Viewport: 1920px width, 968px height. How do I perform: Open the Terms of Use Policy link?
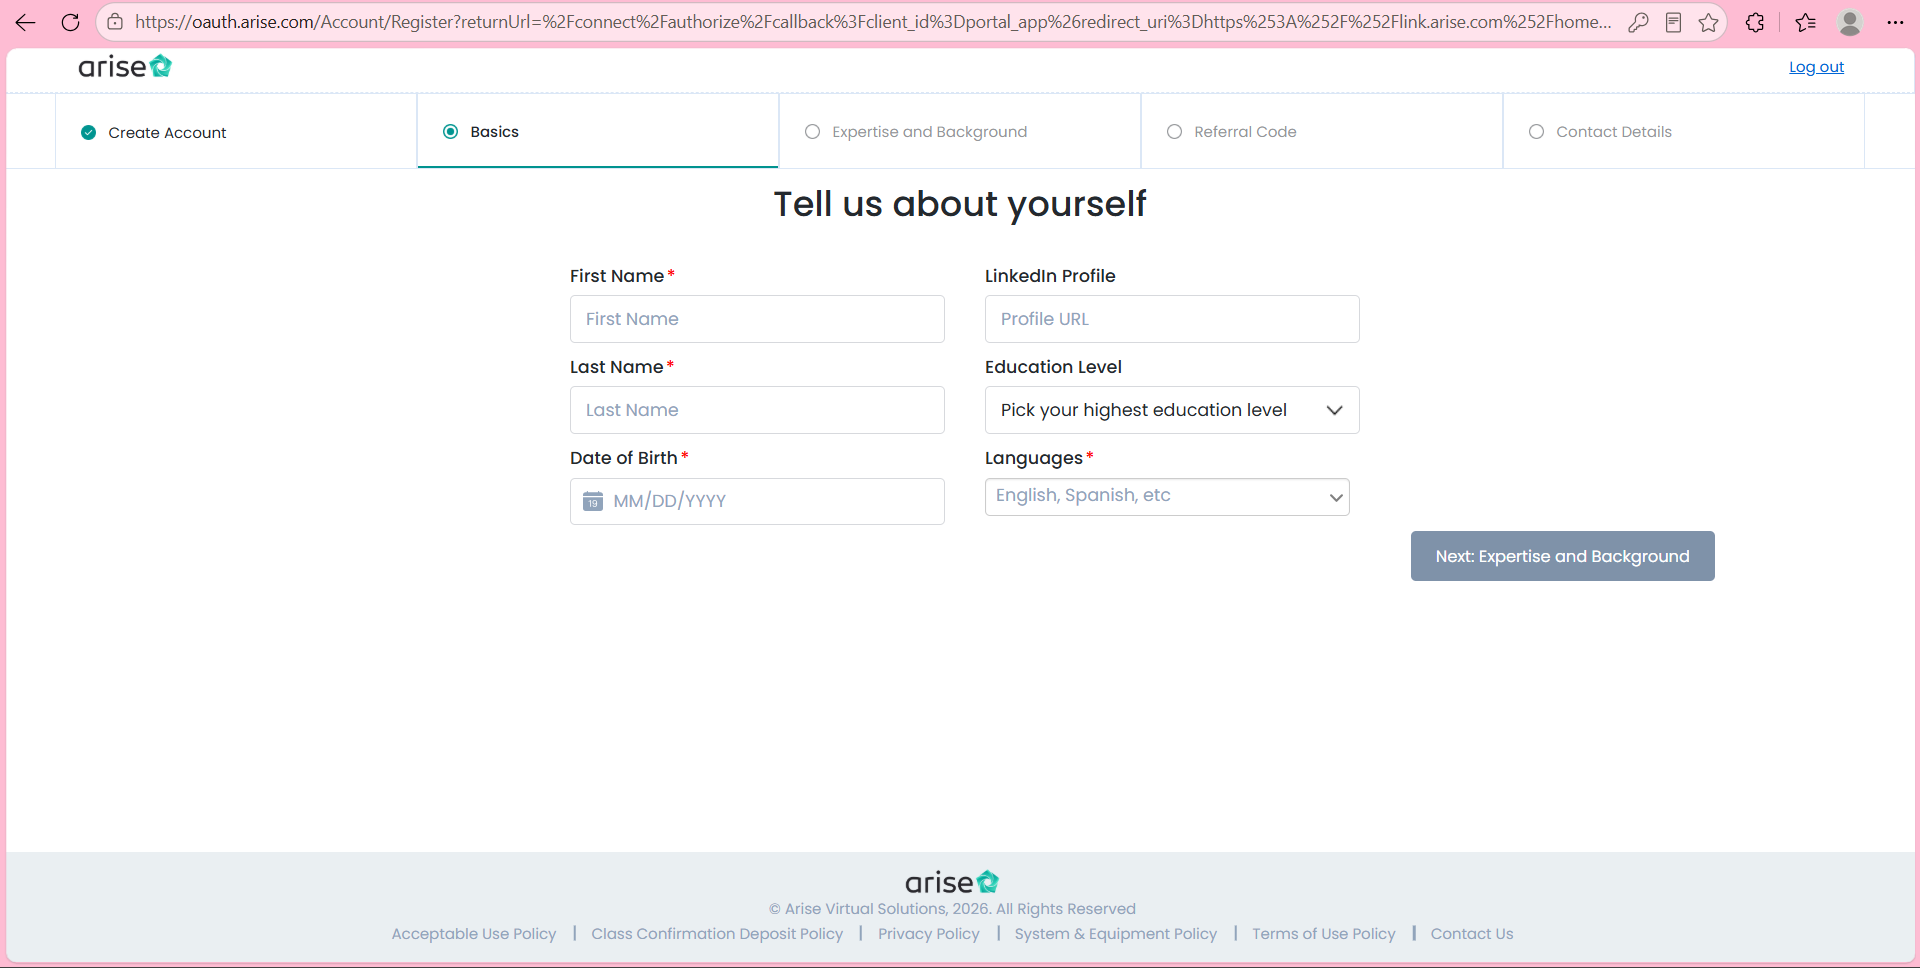pos(1324,934)
